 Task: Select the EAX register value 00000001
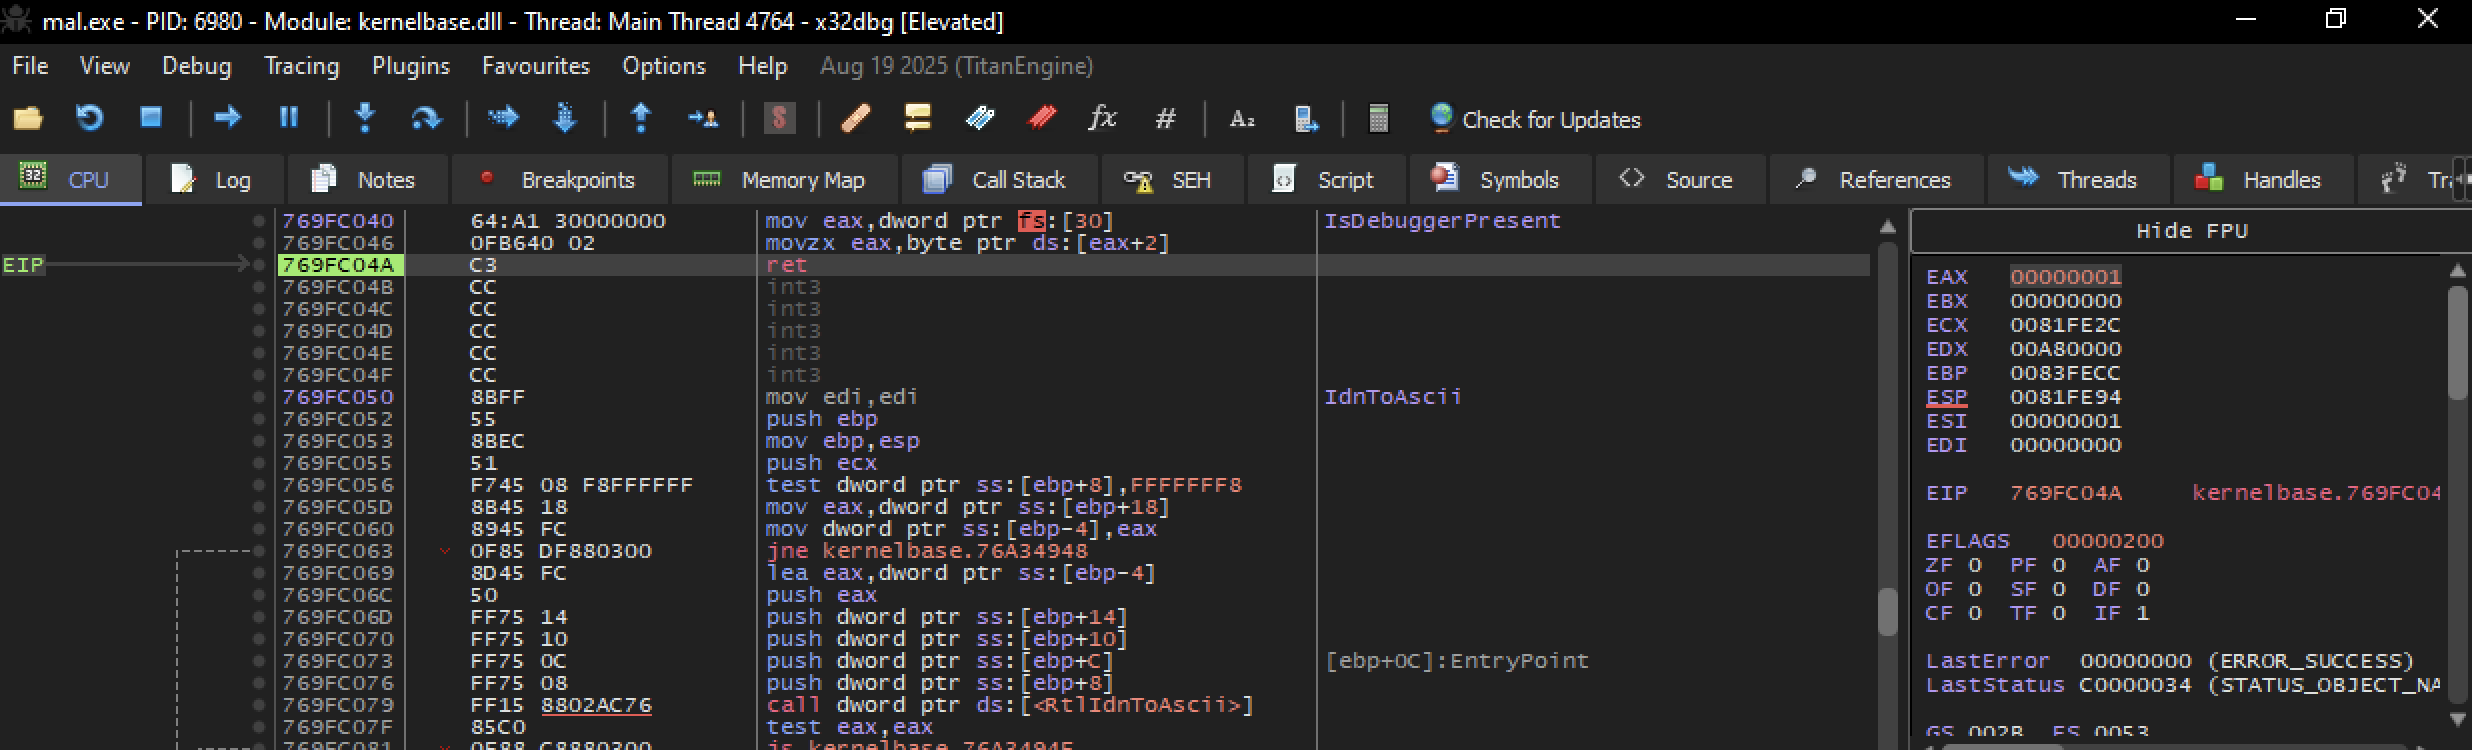coord(2066,277)
